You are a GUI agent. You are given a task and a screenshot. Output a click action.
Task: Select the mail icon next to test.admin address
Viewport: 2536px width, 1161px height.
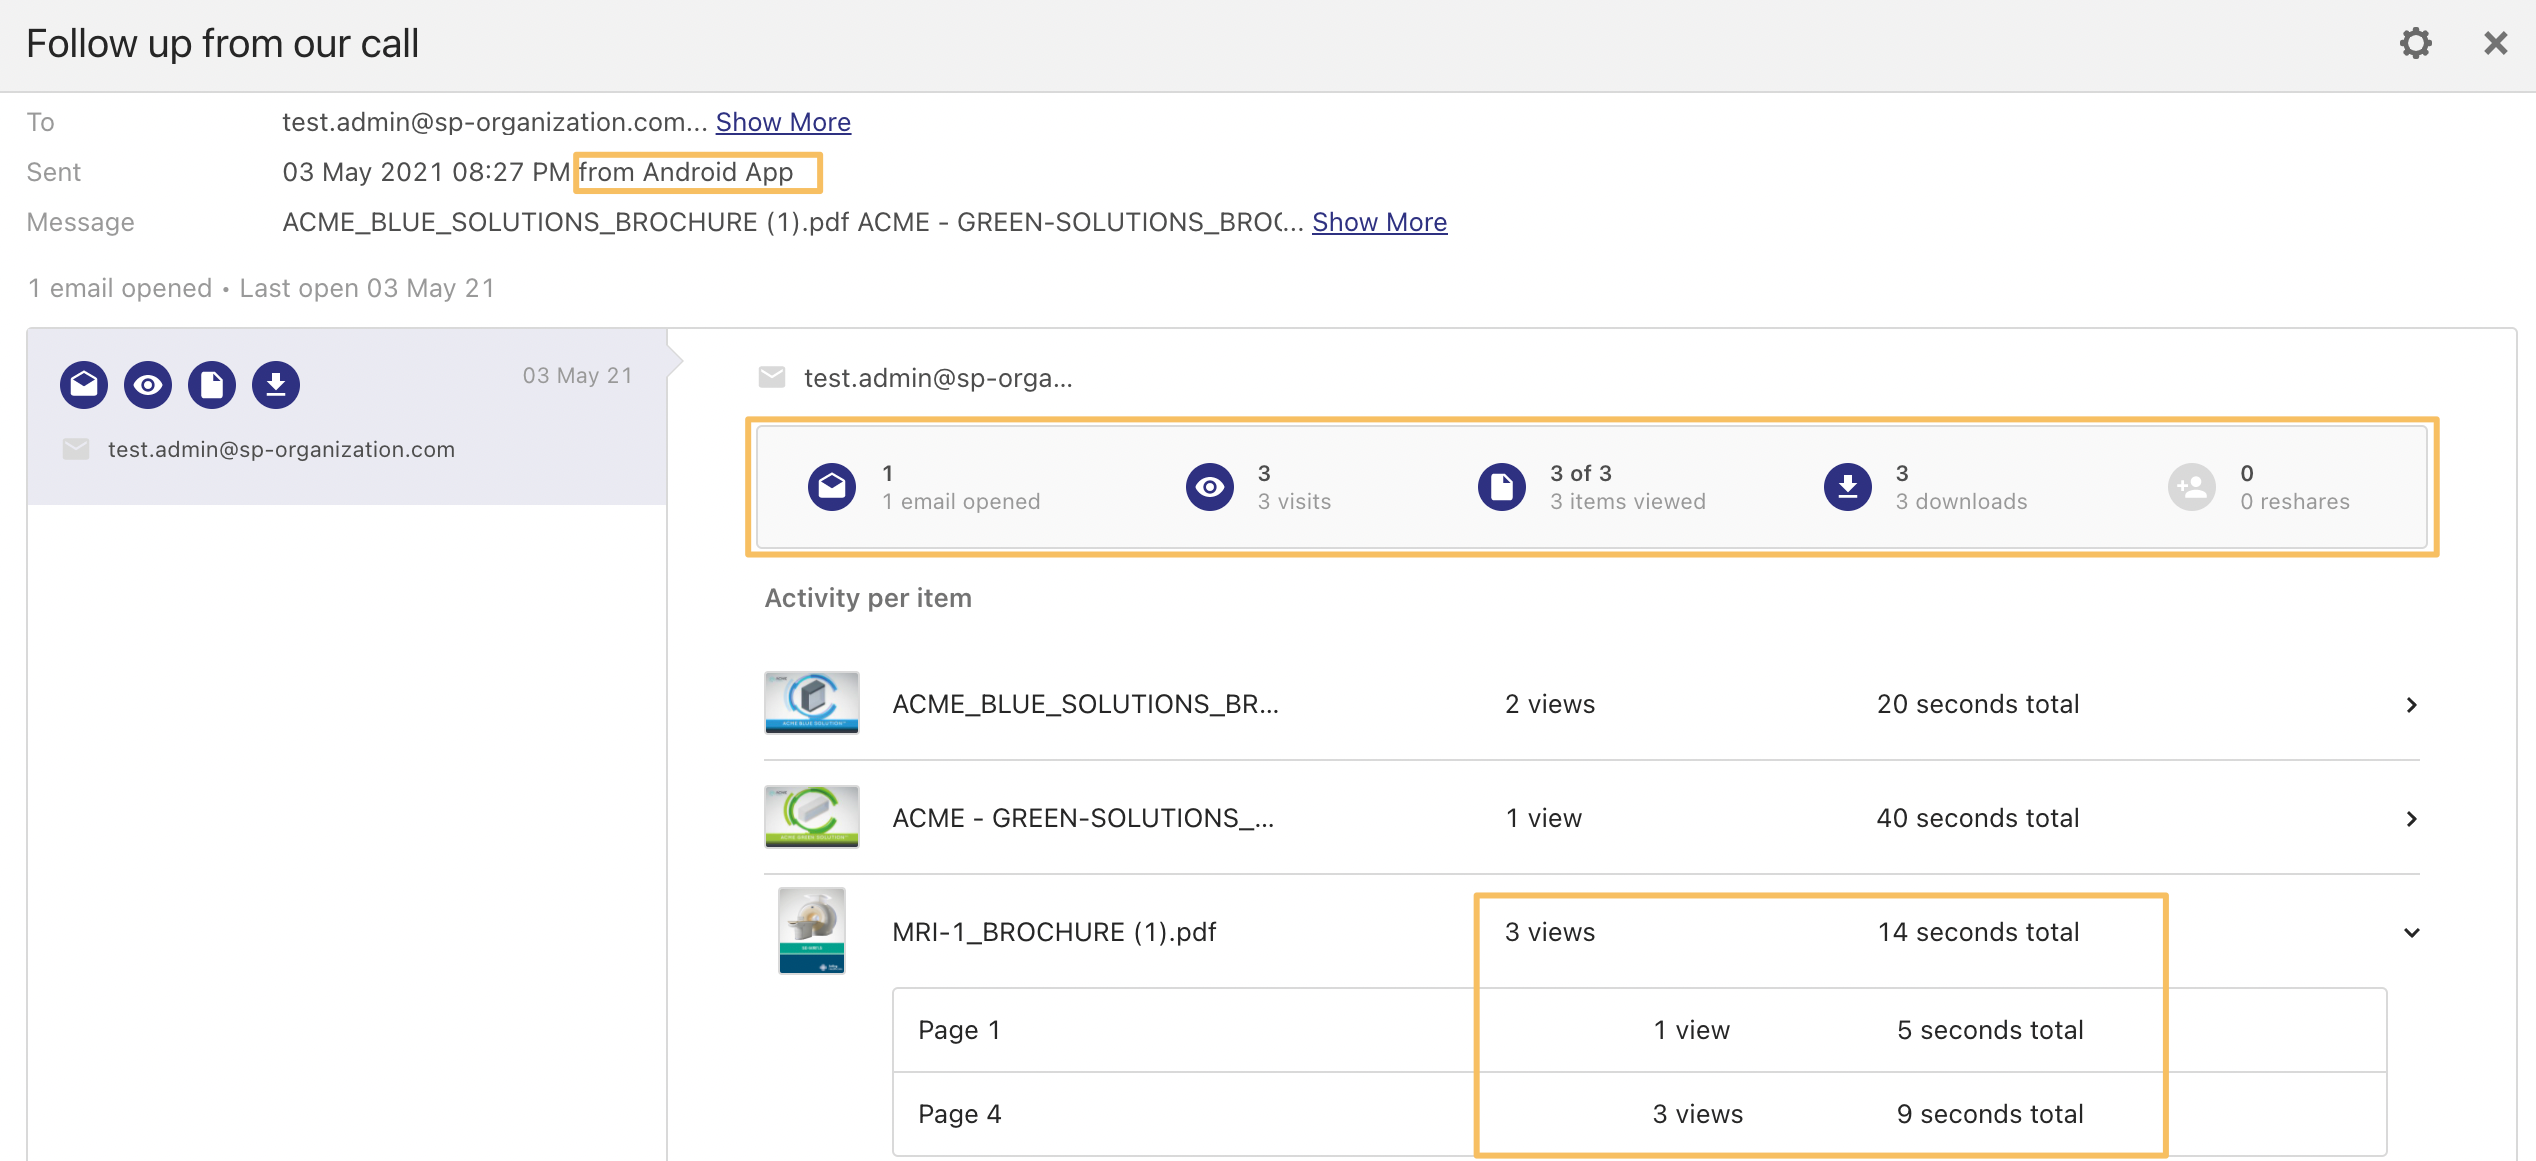coord(771,378)
